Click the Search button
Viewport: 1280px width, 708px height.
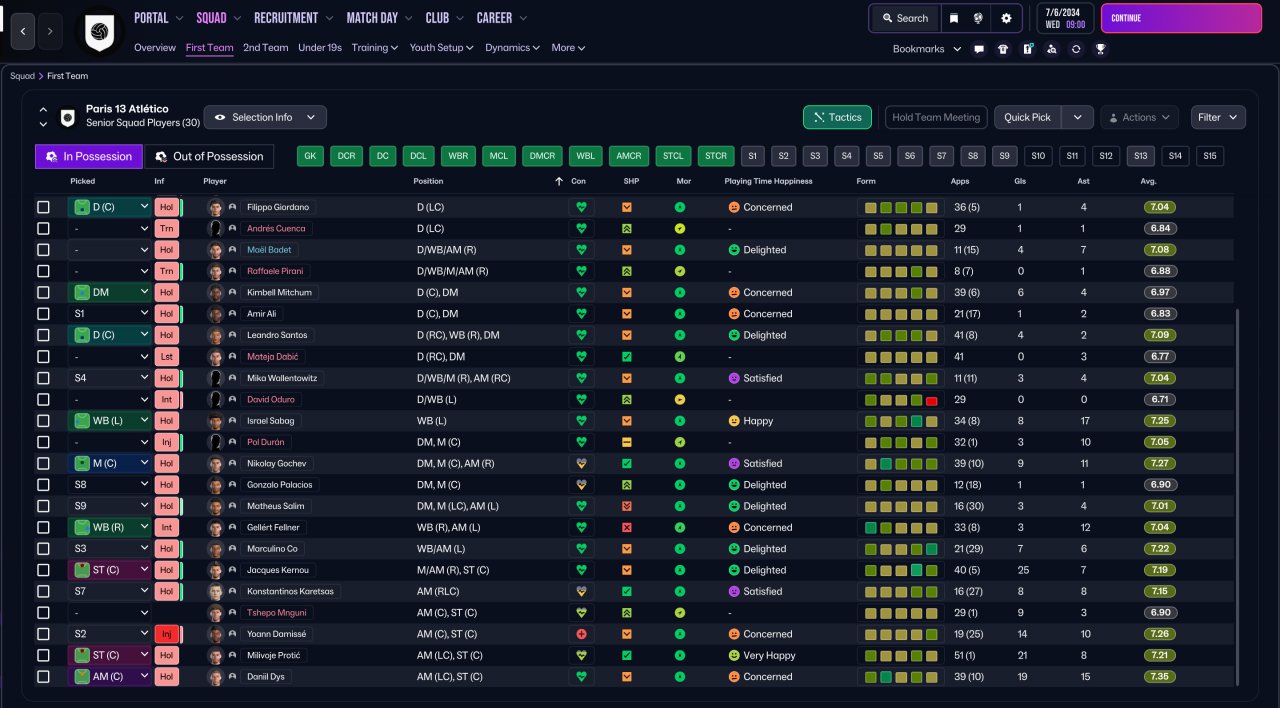904,18
